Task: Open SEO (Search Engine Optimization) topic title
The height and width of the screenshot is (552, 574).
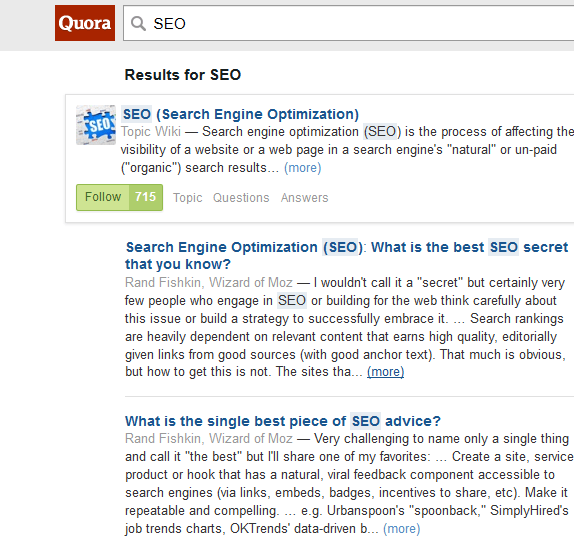Action: pyautogui.click(x=240, y=114)
